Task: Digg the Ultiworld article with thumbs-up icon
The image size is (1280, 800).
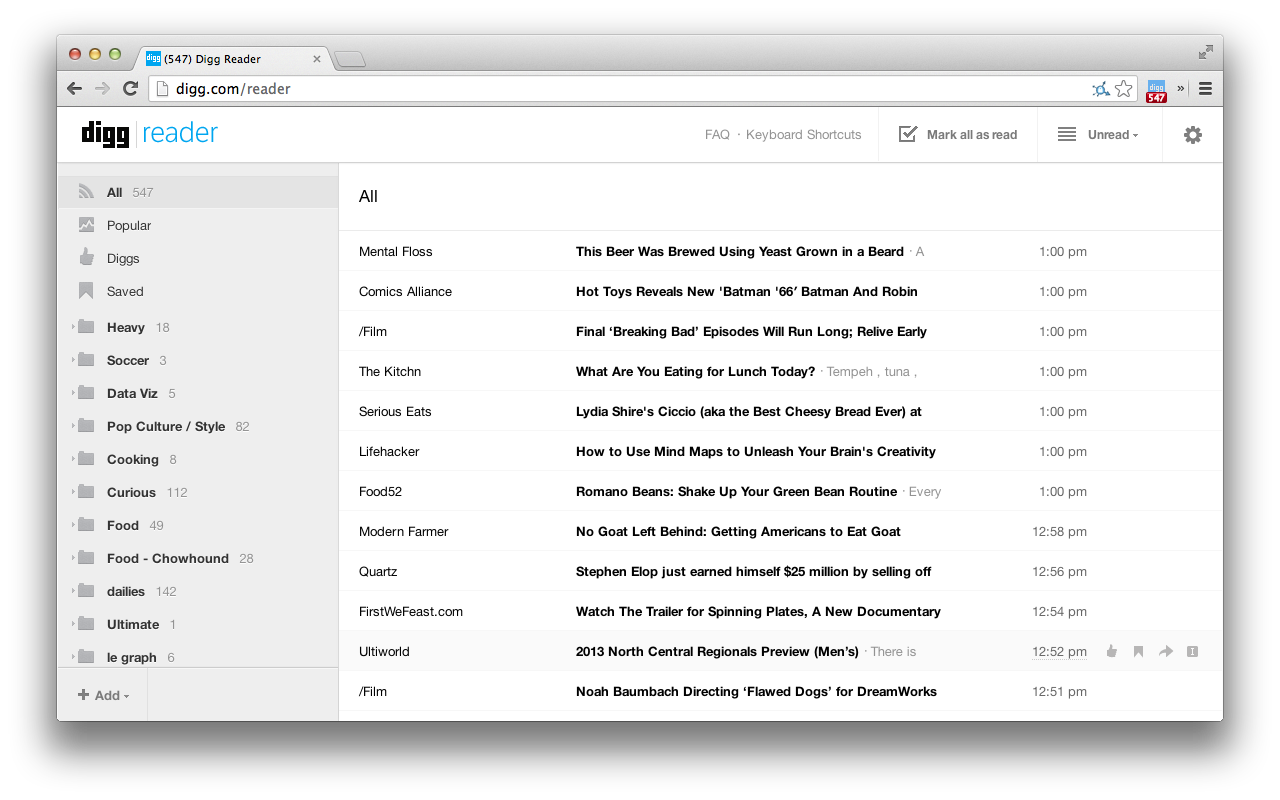Action: [x=1111, y=651]
